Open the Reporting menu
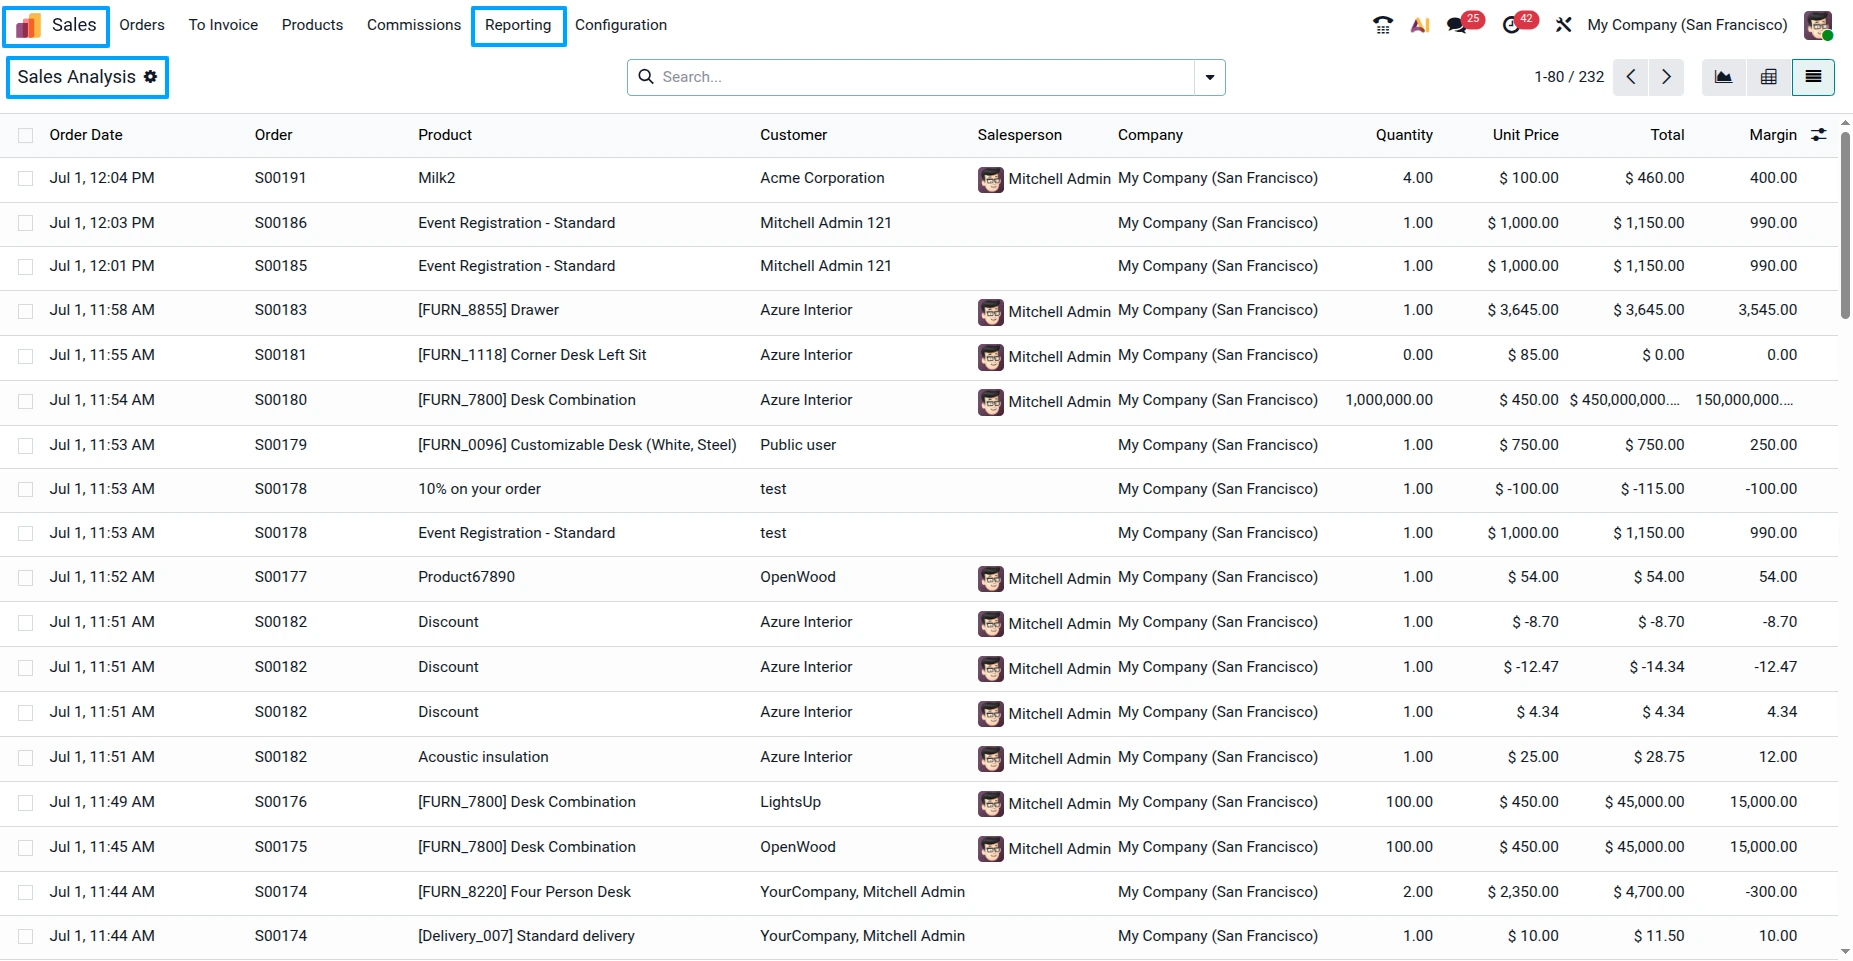The height and width of the screenshot is (961, 1853). 518,25
